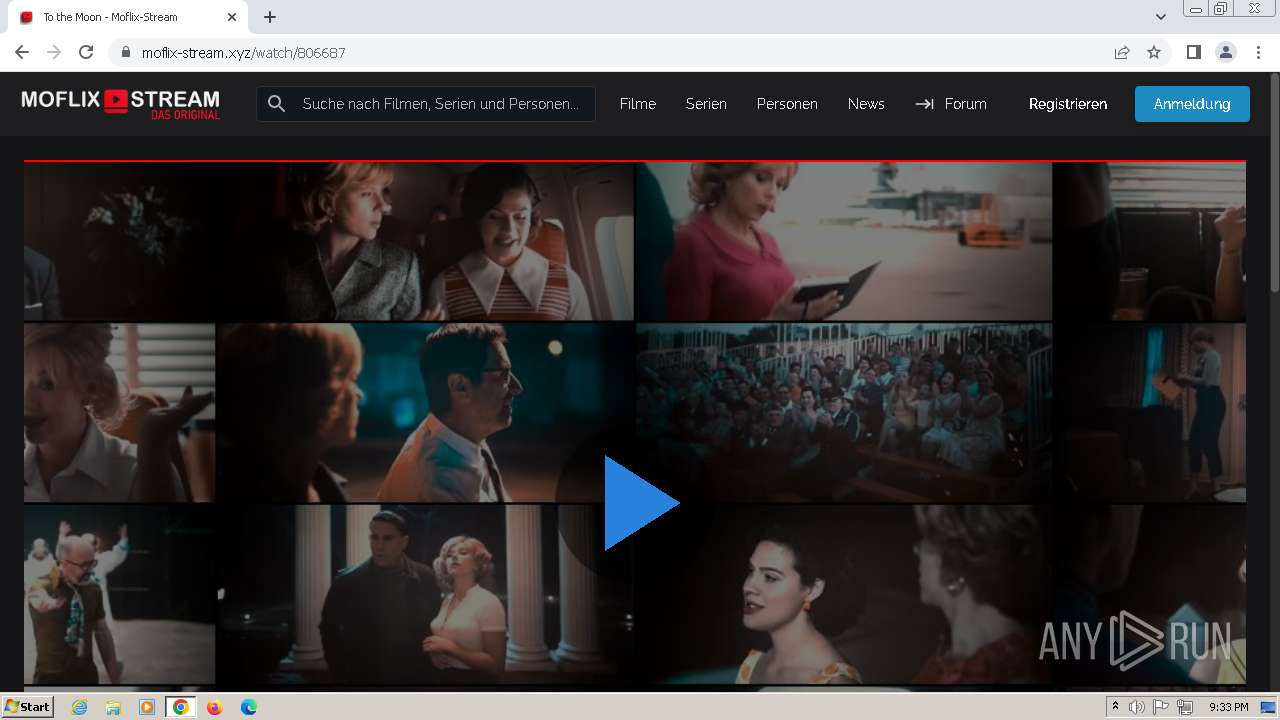Open the Chrome profile menu

click(x=1226, y=52)
